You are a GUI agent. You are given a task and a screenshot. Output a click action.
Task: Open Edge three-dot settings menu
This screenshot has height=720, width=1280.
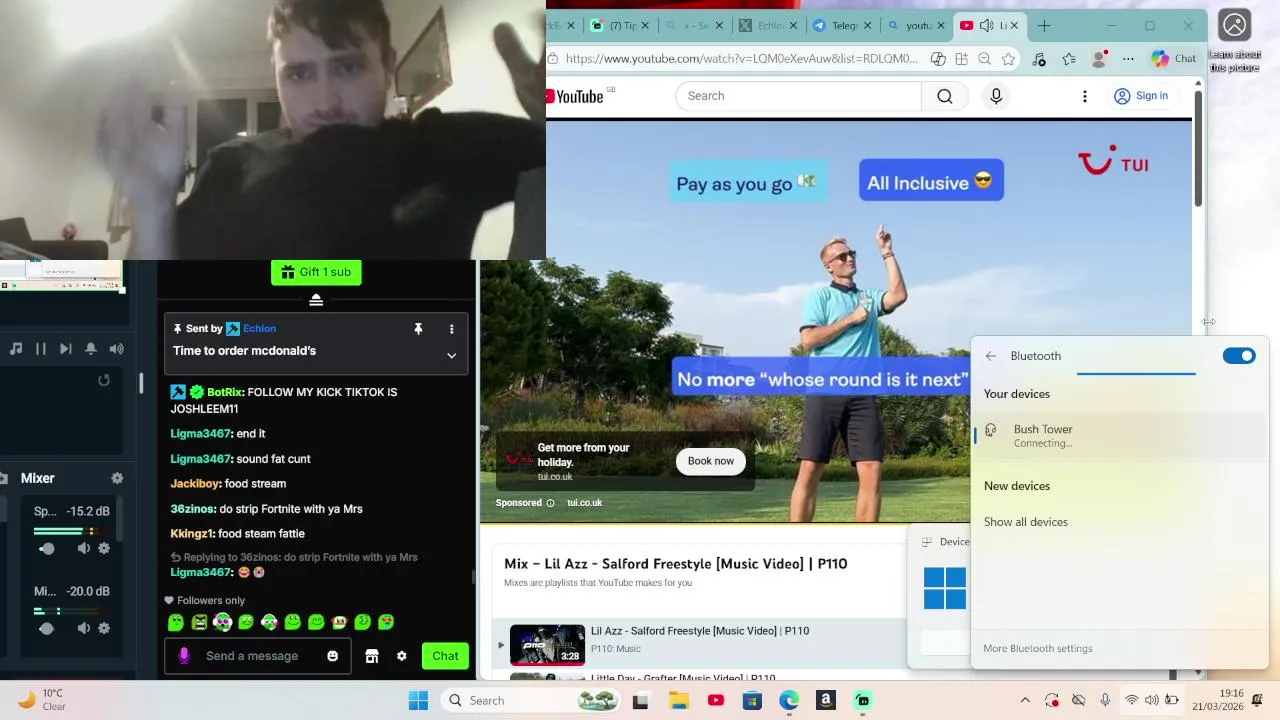coord(1128,59)
